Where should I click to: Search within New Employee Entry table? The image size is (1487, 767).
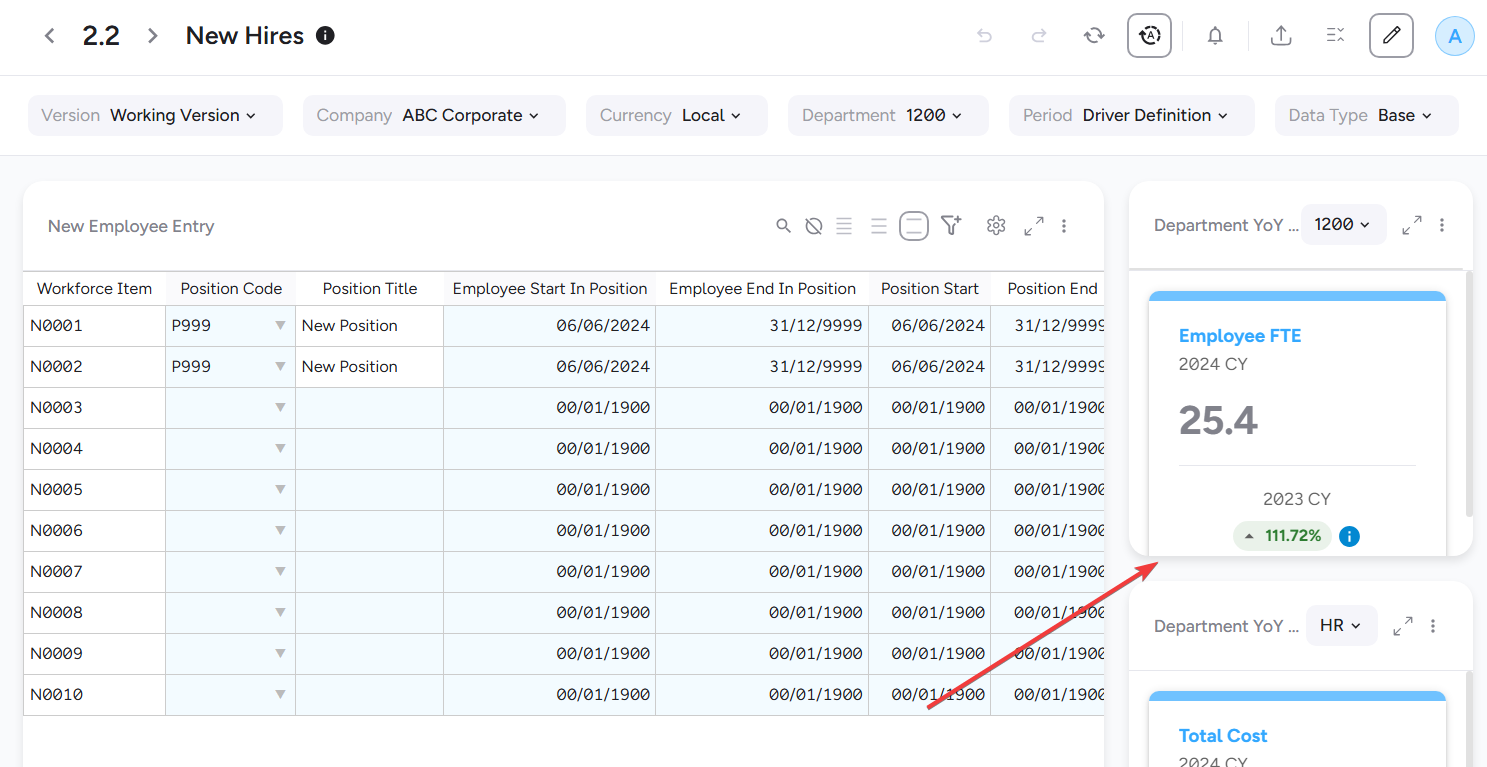pyautogui.click(x=784, y=226)
